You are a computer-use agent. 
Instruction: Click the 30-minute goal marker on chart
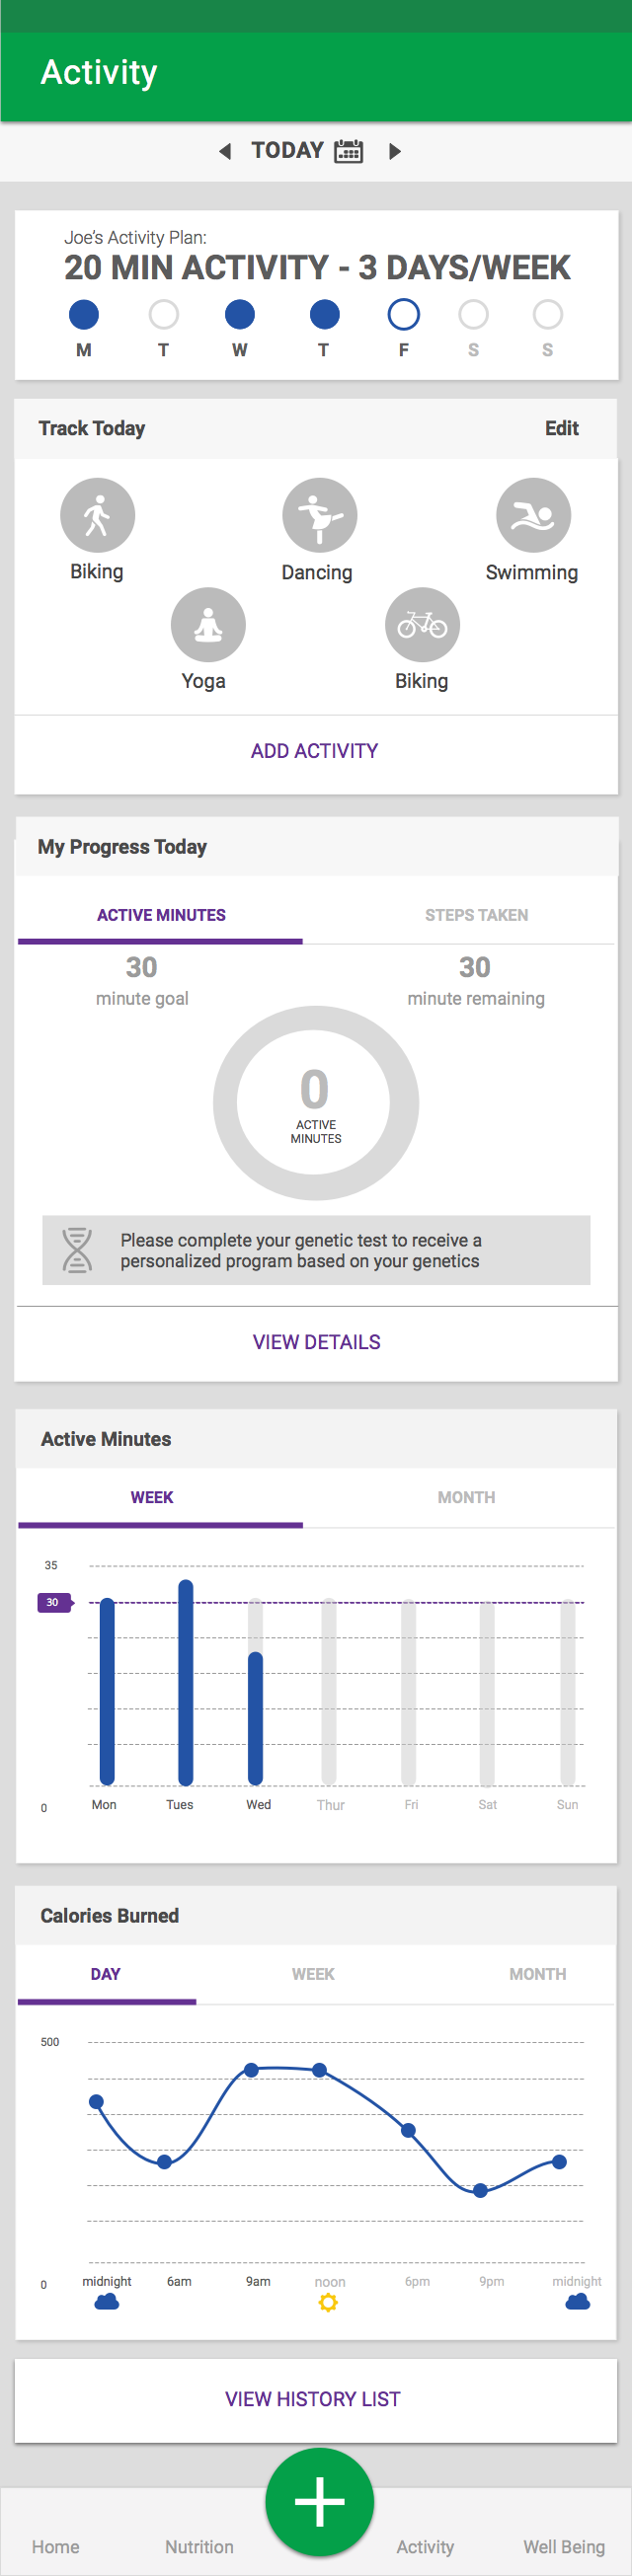tap(53, 1602)
